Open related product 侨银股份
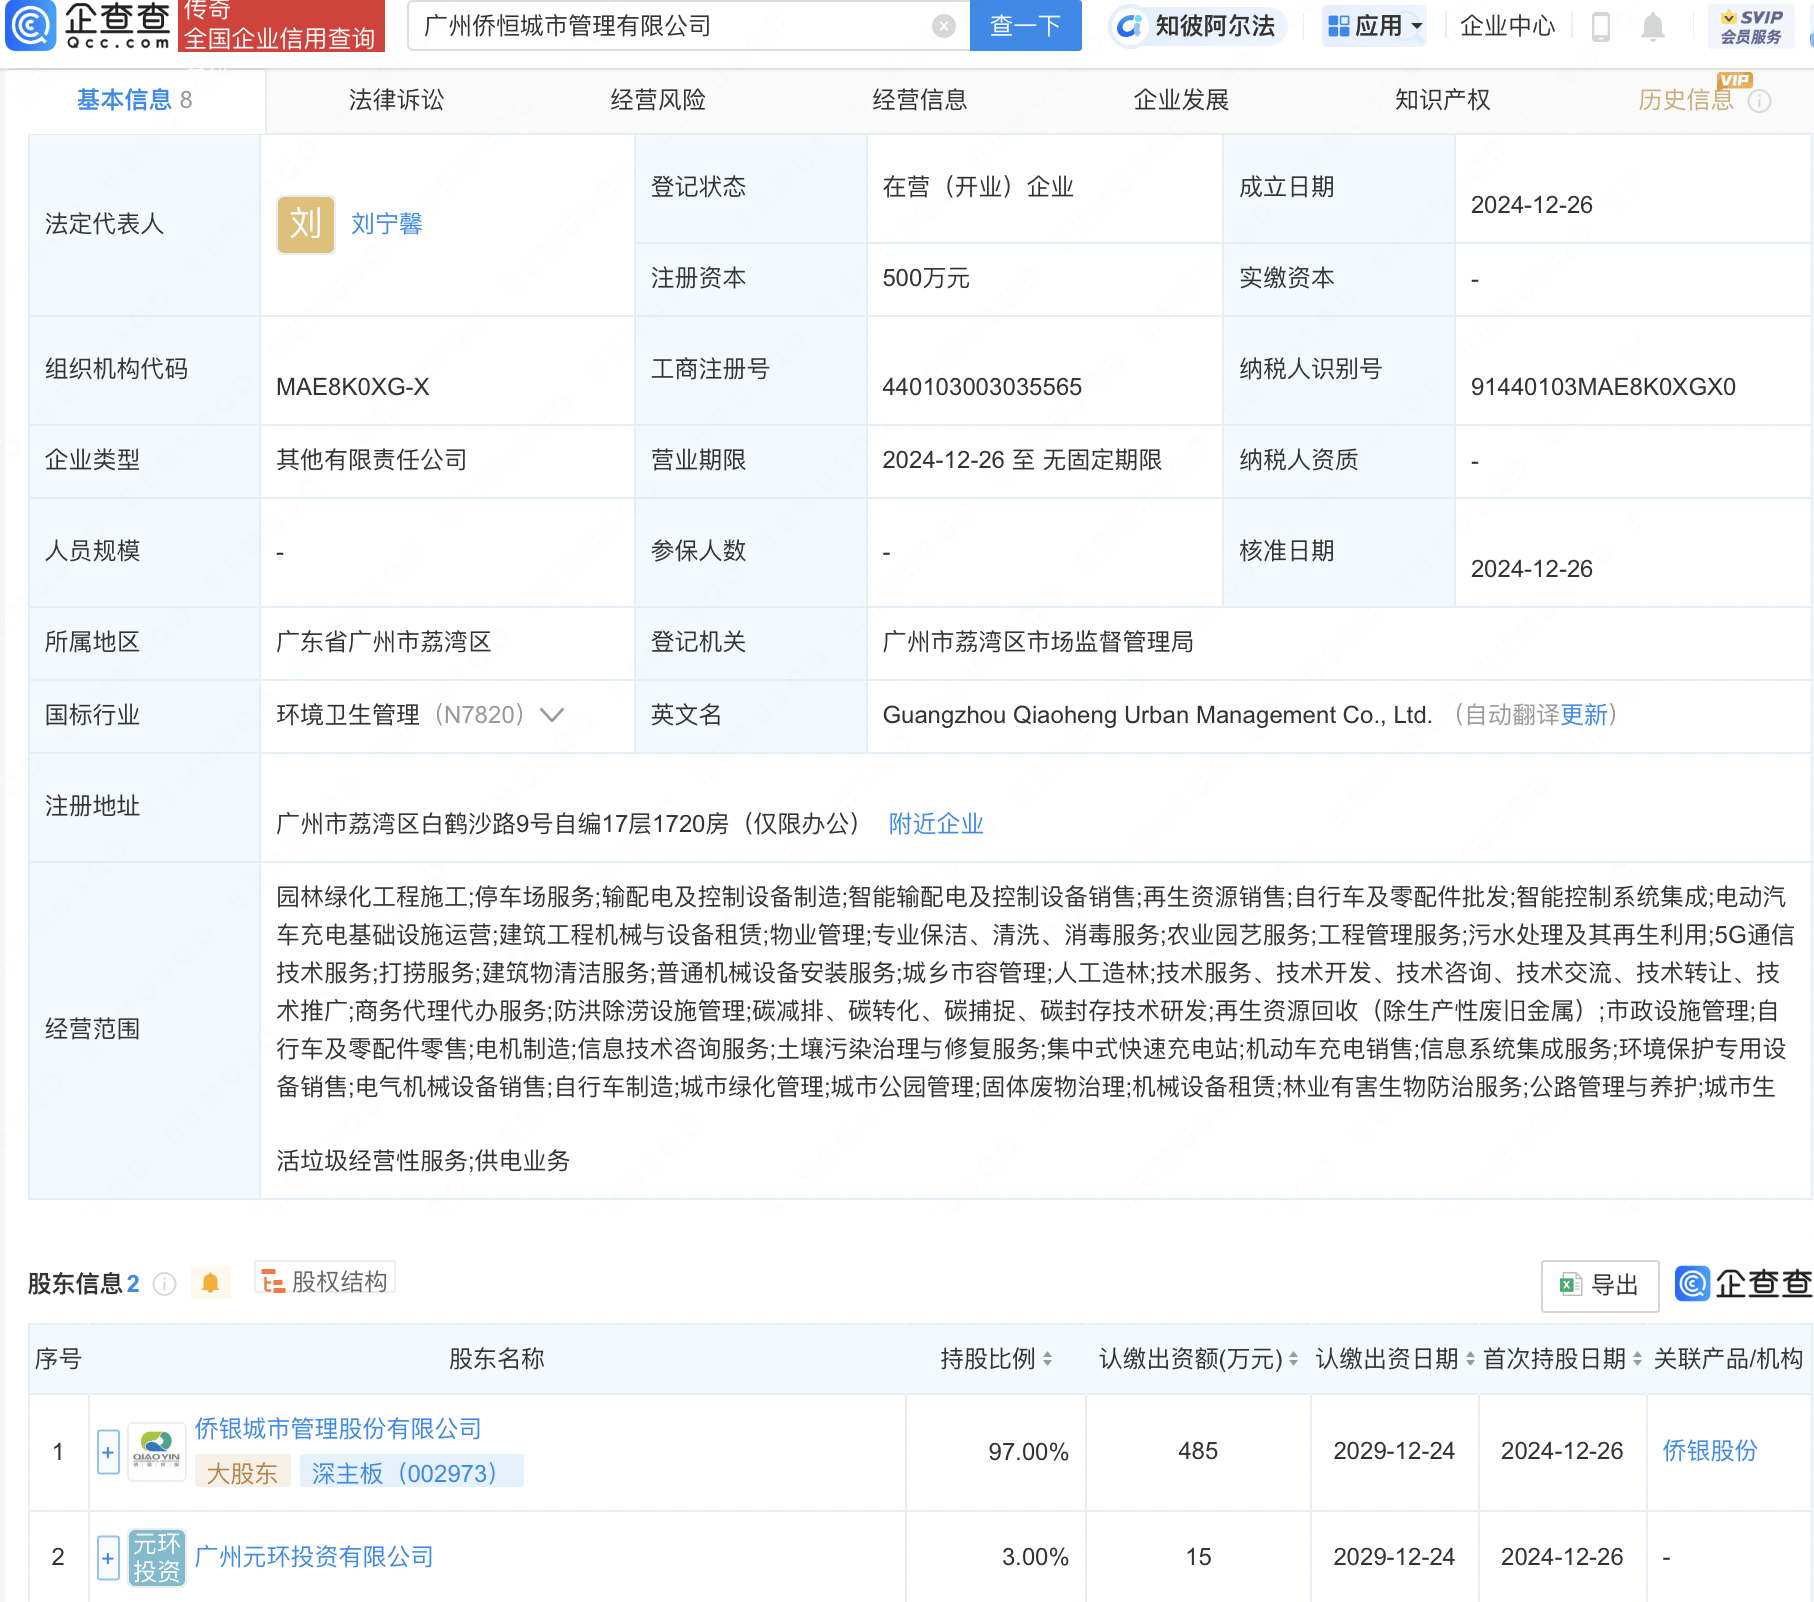This screenshot has height=1602, width=1814. point(1710,1451)
